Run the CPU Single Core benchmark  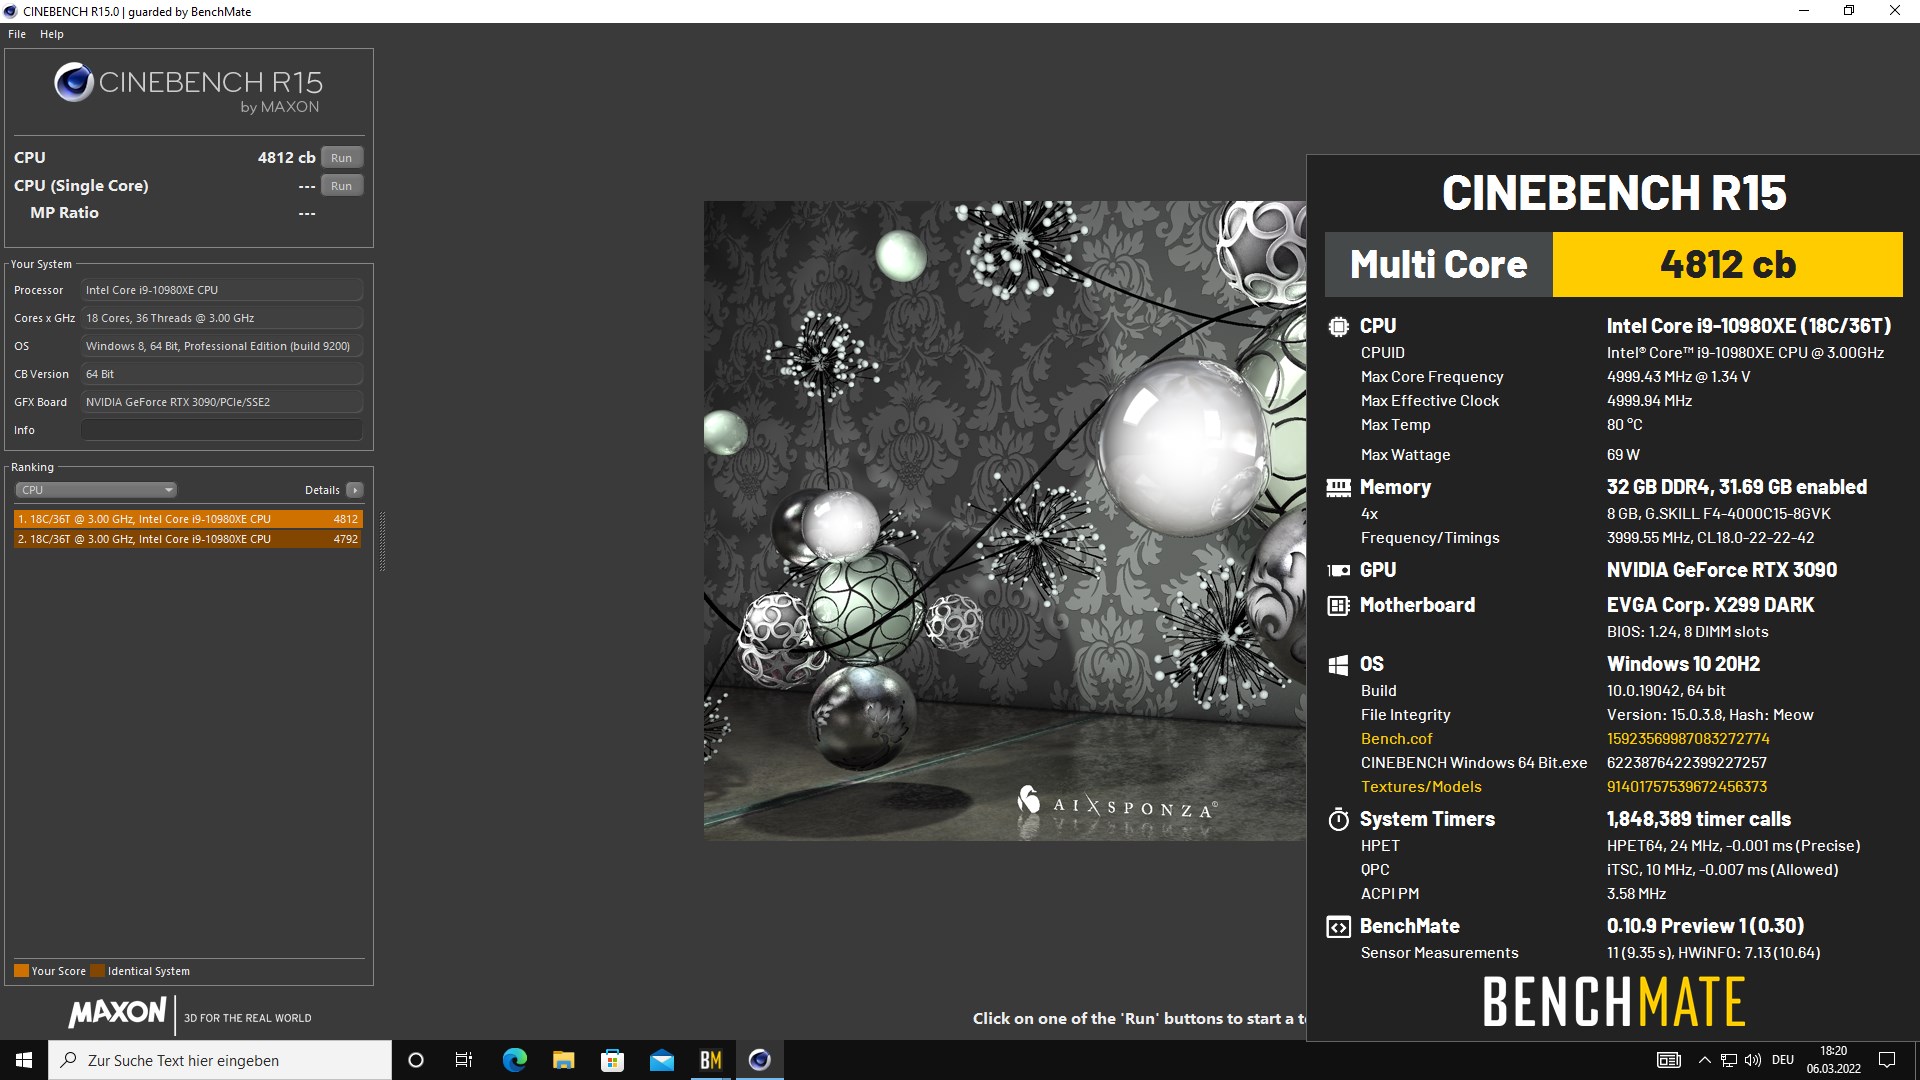(341, 186)
